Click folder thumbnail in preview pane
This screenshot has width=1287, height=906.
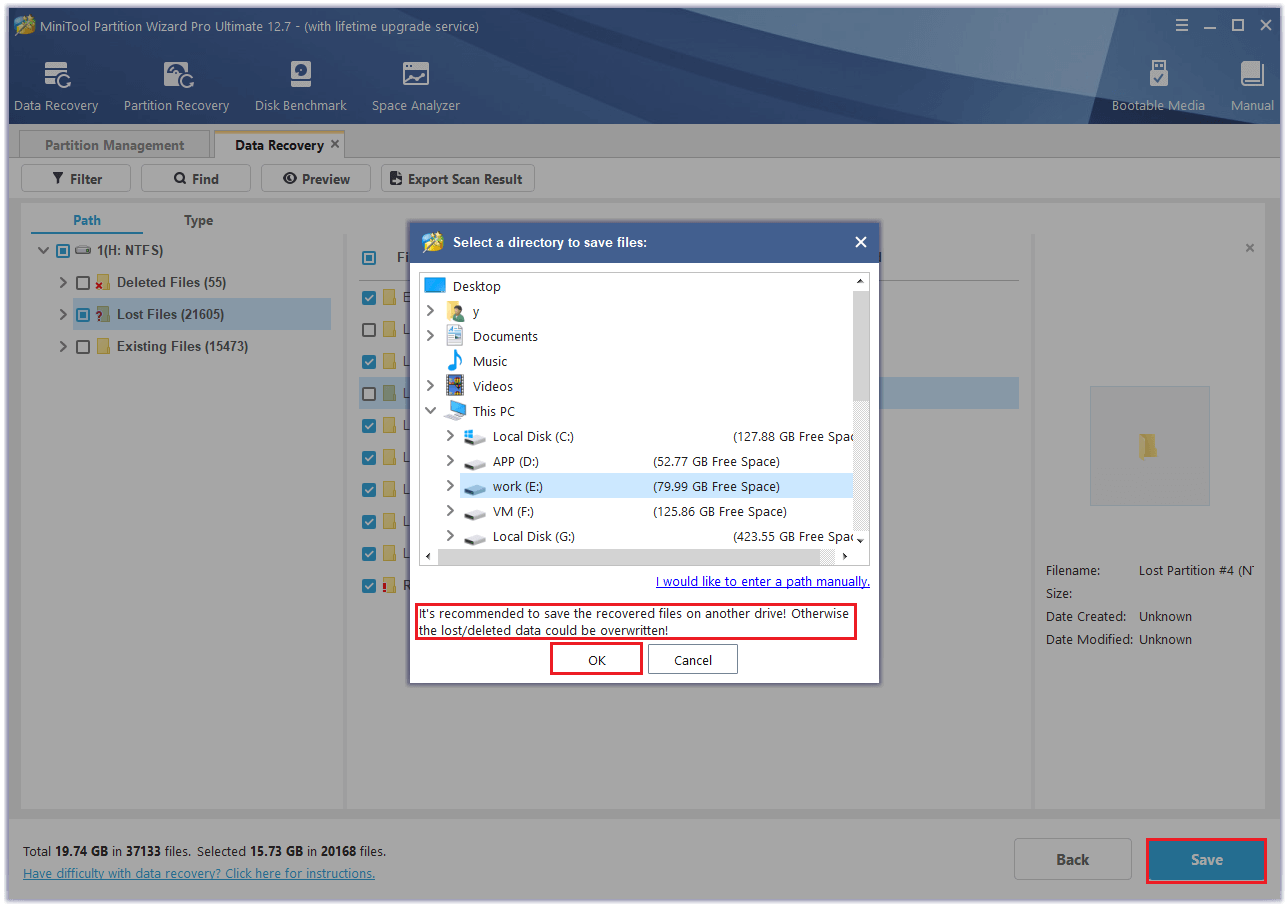[1149, 446]
